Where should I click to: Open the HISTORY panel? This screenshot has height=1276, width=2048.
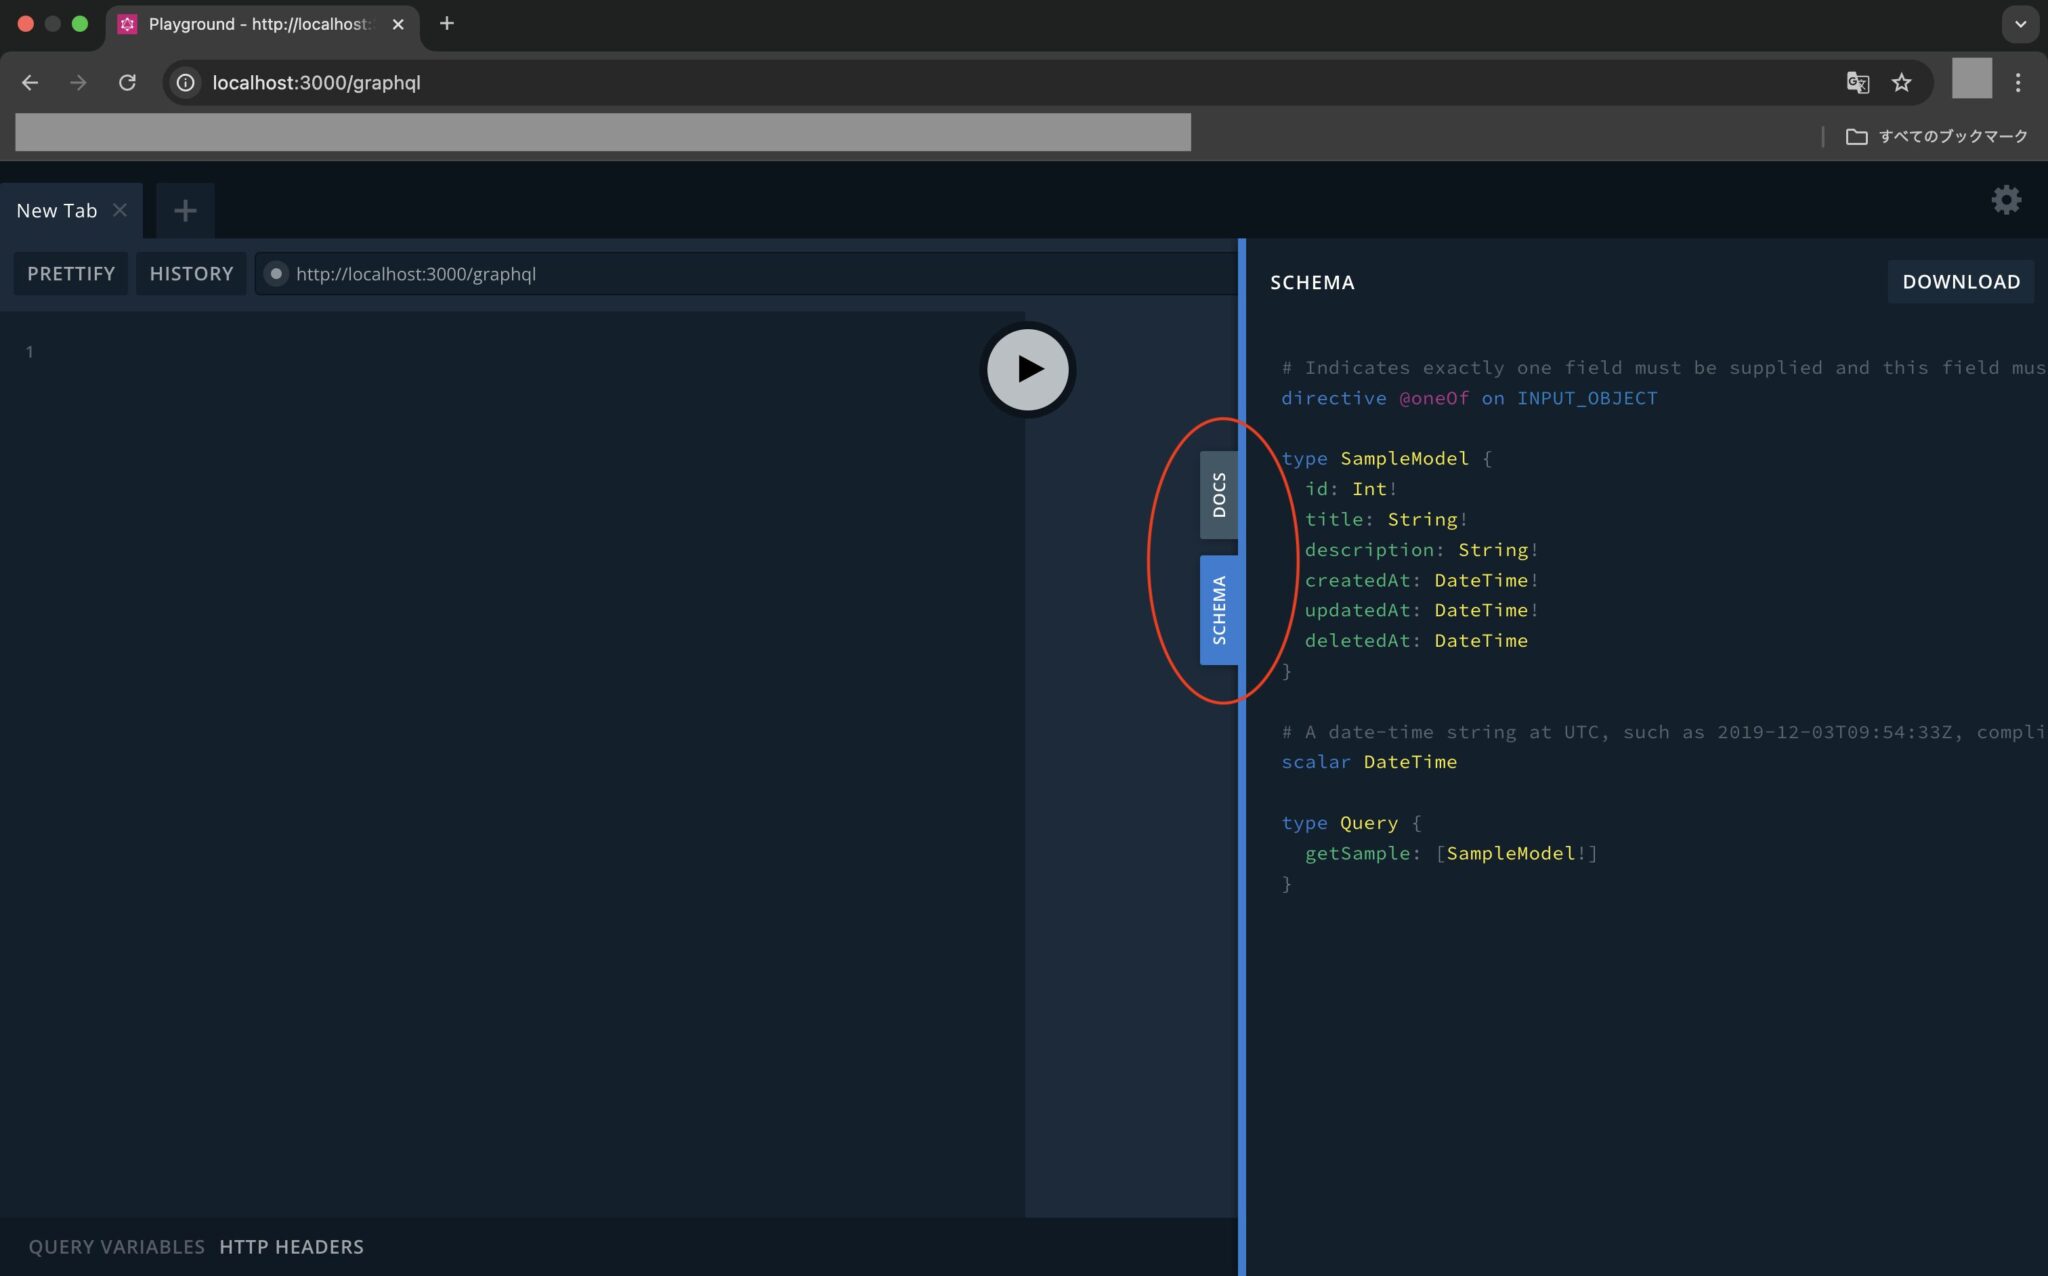click(x=190, y=273)
